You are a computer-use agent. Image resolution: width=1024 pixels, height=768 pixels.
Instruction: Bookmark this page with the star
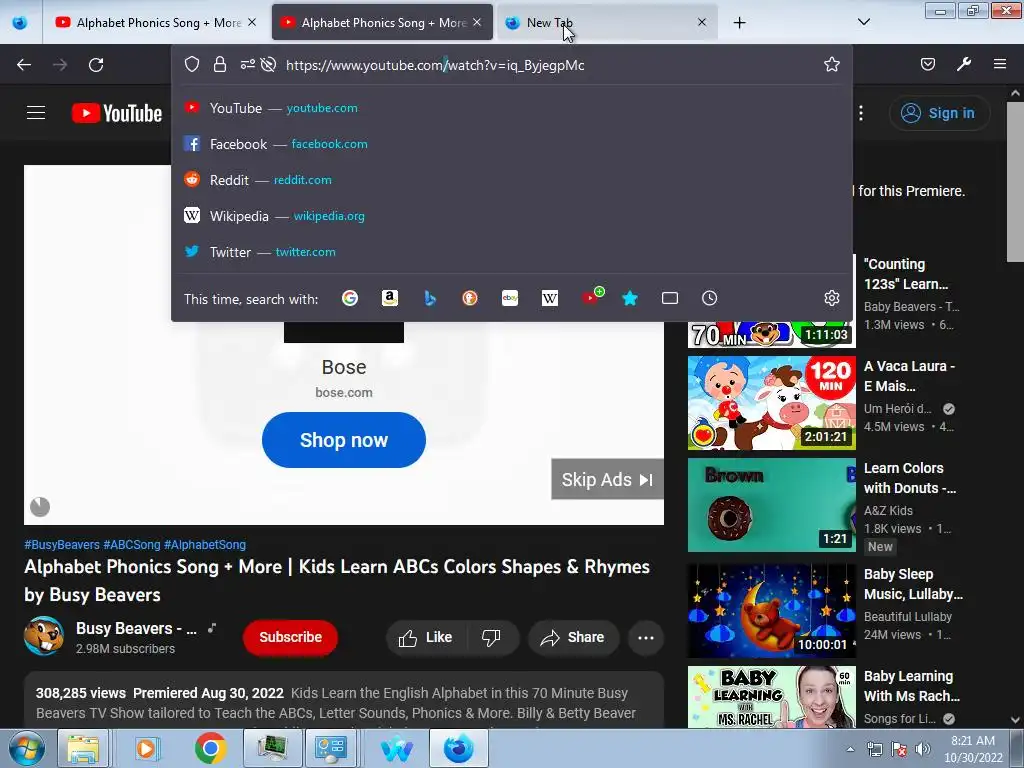(831, 65)
